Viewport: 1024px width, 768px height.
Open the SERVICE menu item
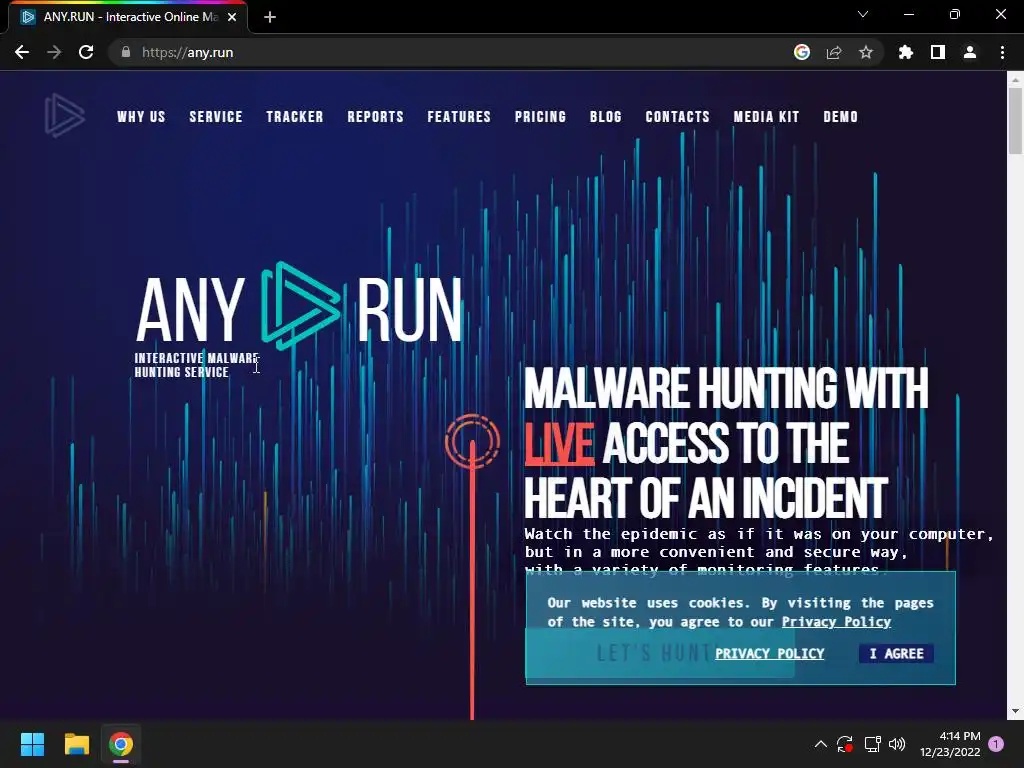click(x=216, y=117)
